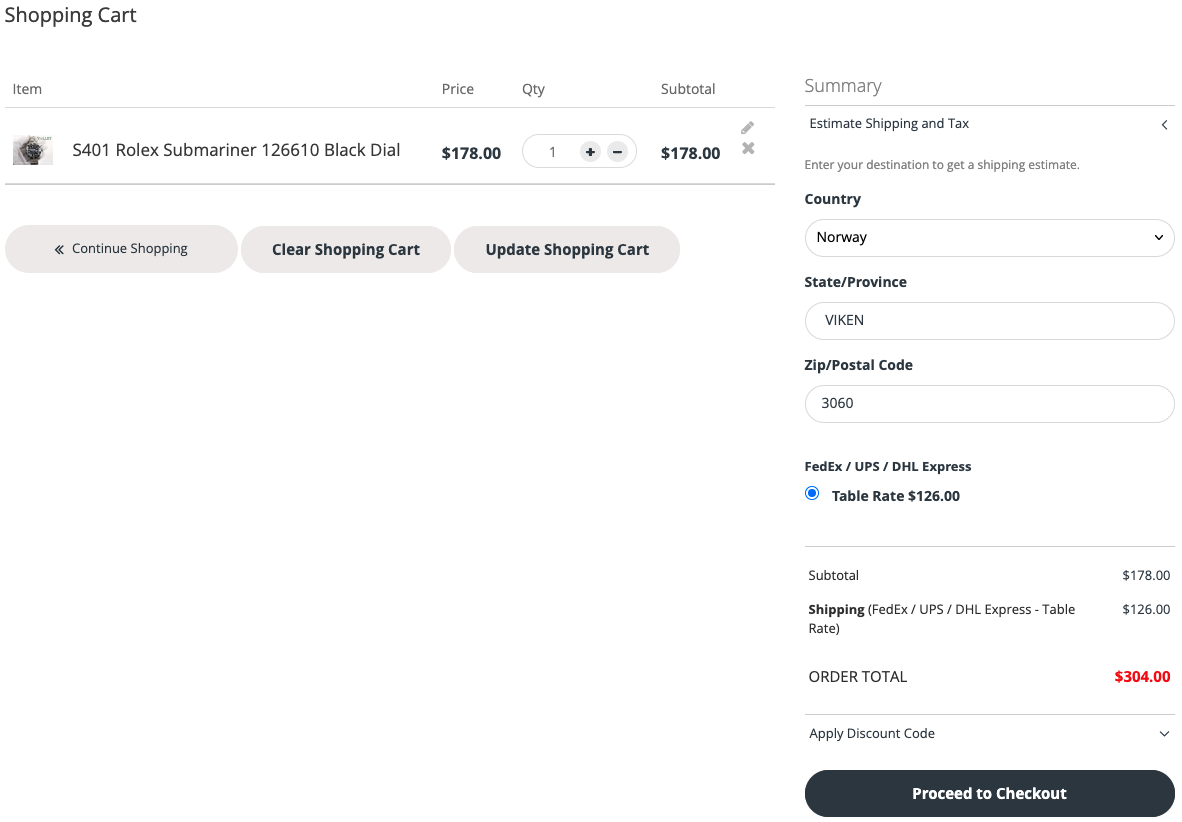This screenshot has width=1182, height=822.
Task: Increase quantity with the plus button
Action: (590, 152)
